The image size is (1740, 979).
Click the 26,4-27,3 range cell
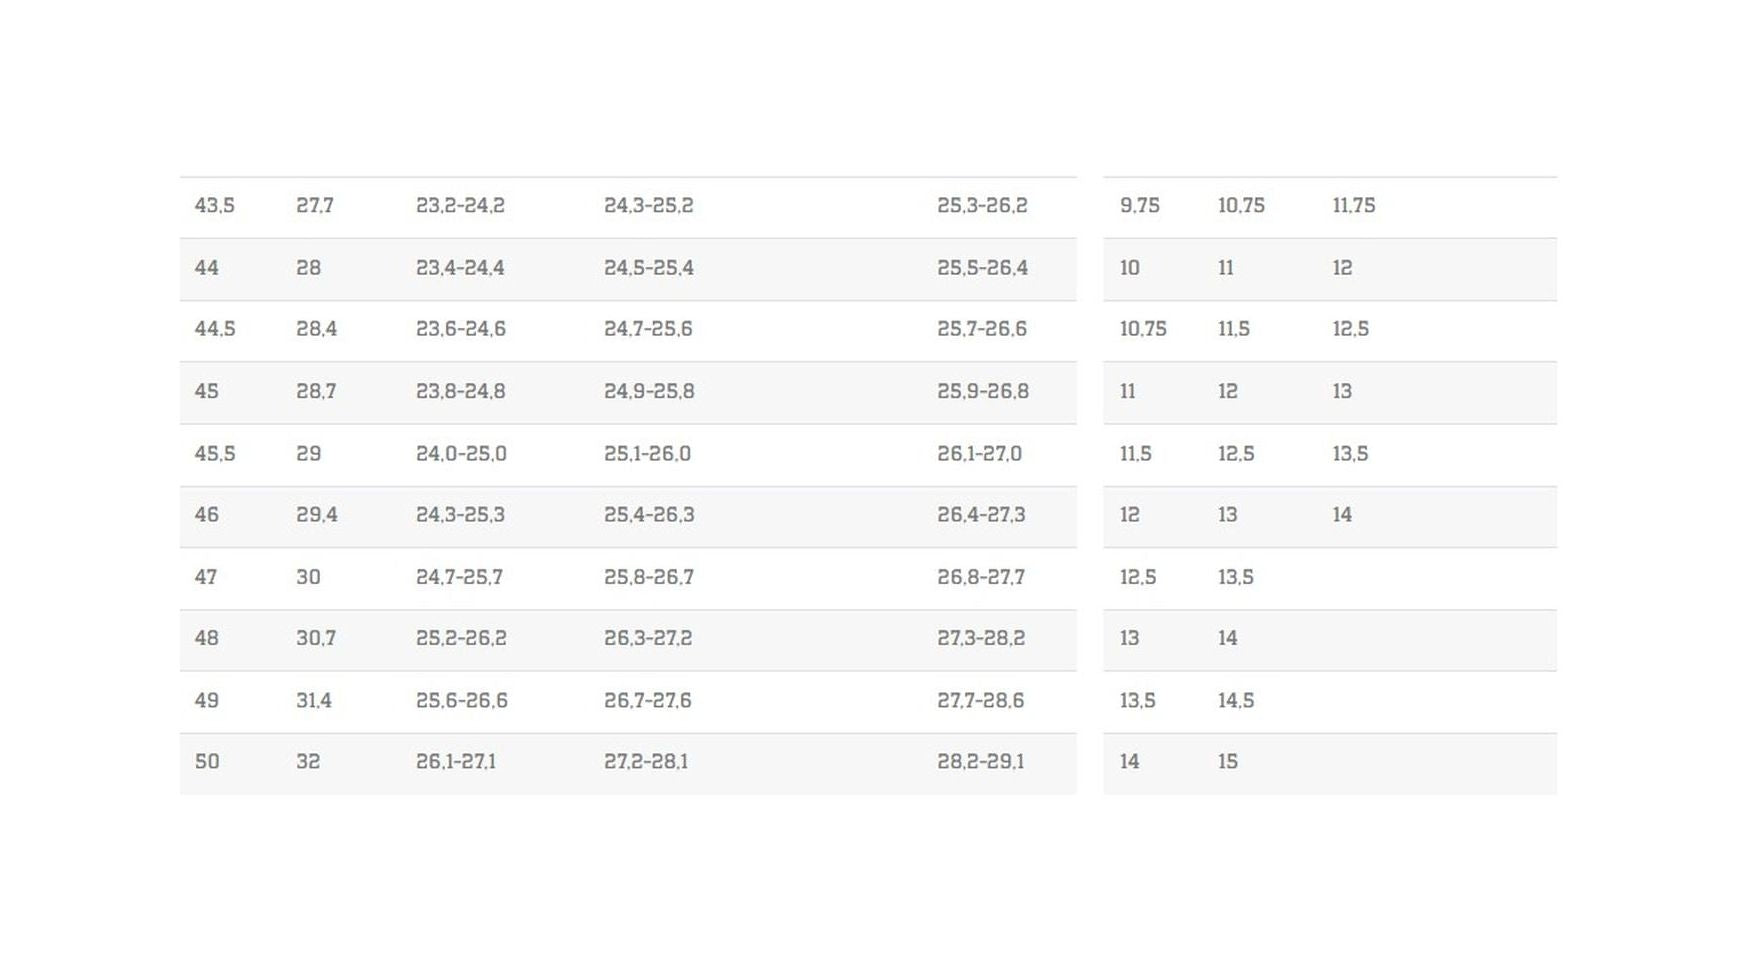pos(981,515)
